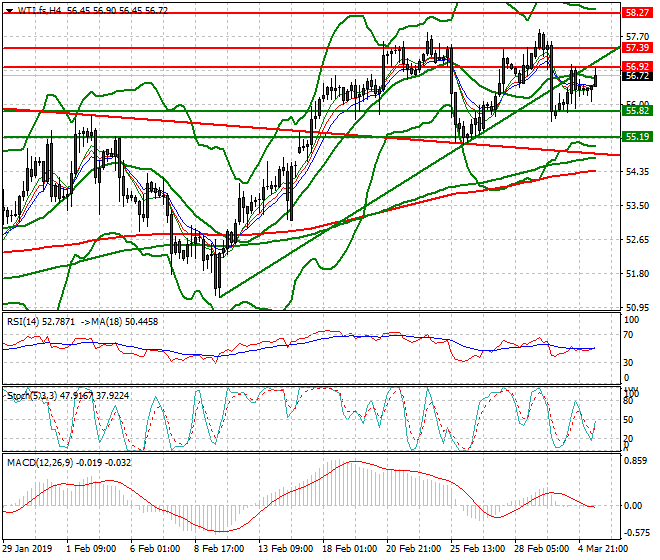660x560 pixels.
Task: Click the WTI.fs,H4 chart title text
Action: [40, 11]
